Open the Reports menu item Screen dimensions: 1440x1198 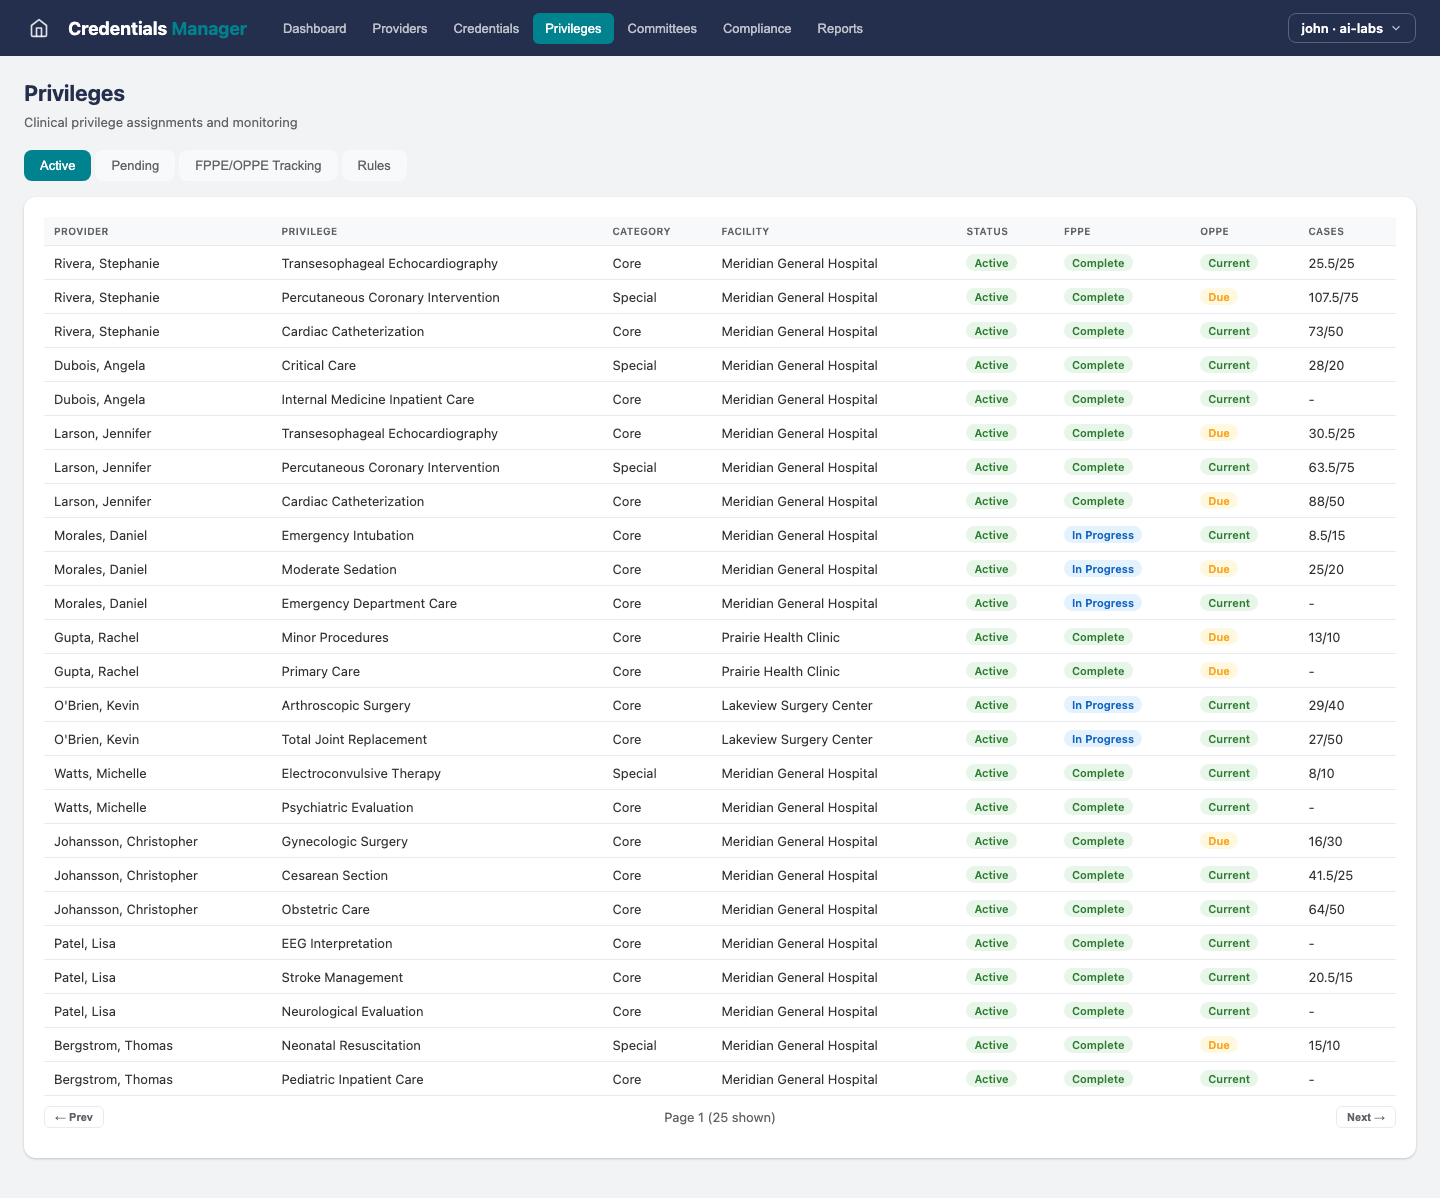point(839,28)
